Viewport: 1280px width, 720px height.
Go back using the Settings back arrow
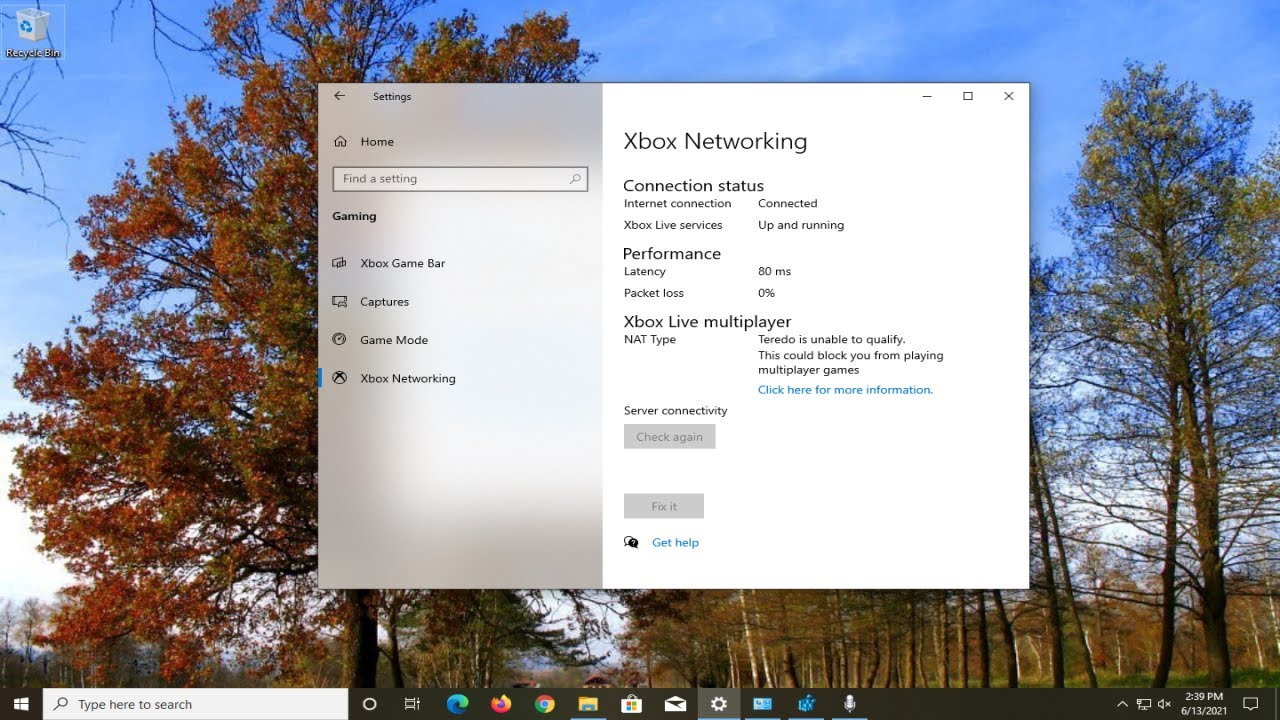point(340,97)
